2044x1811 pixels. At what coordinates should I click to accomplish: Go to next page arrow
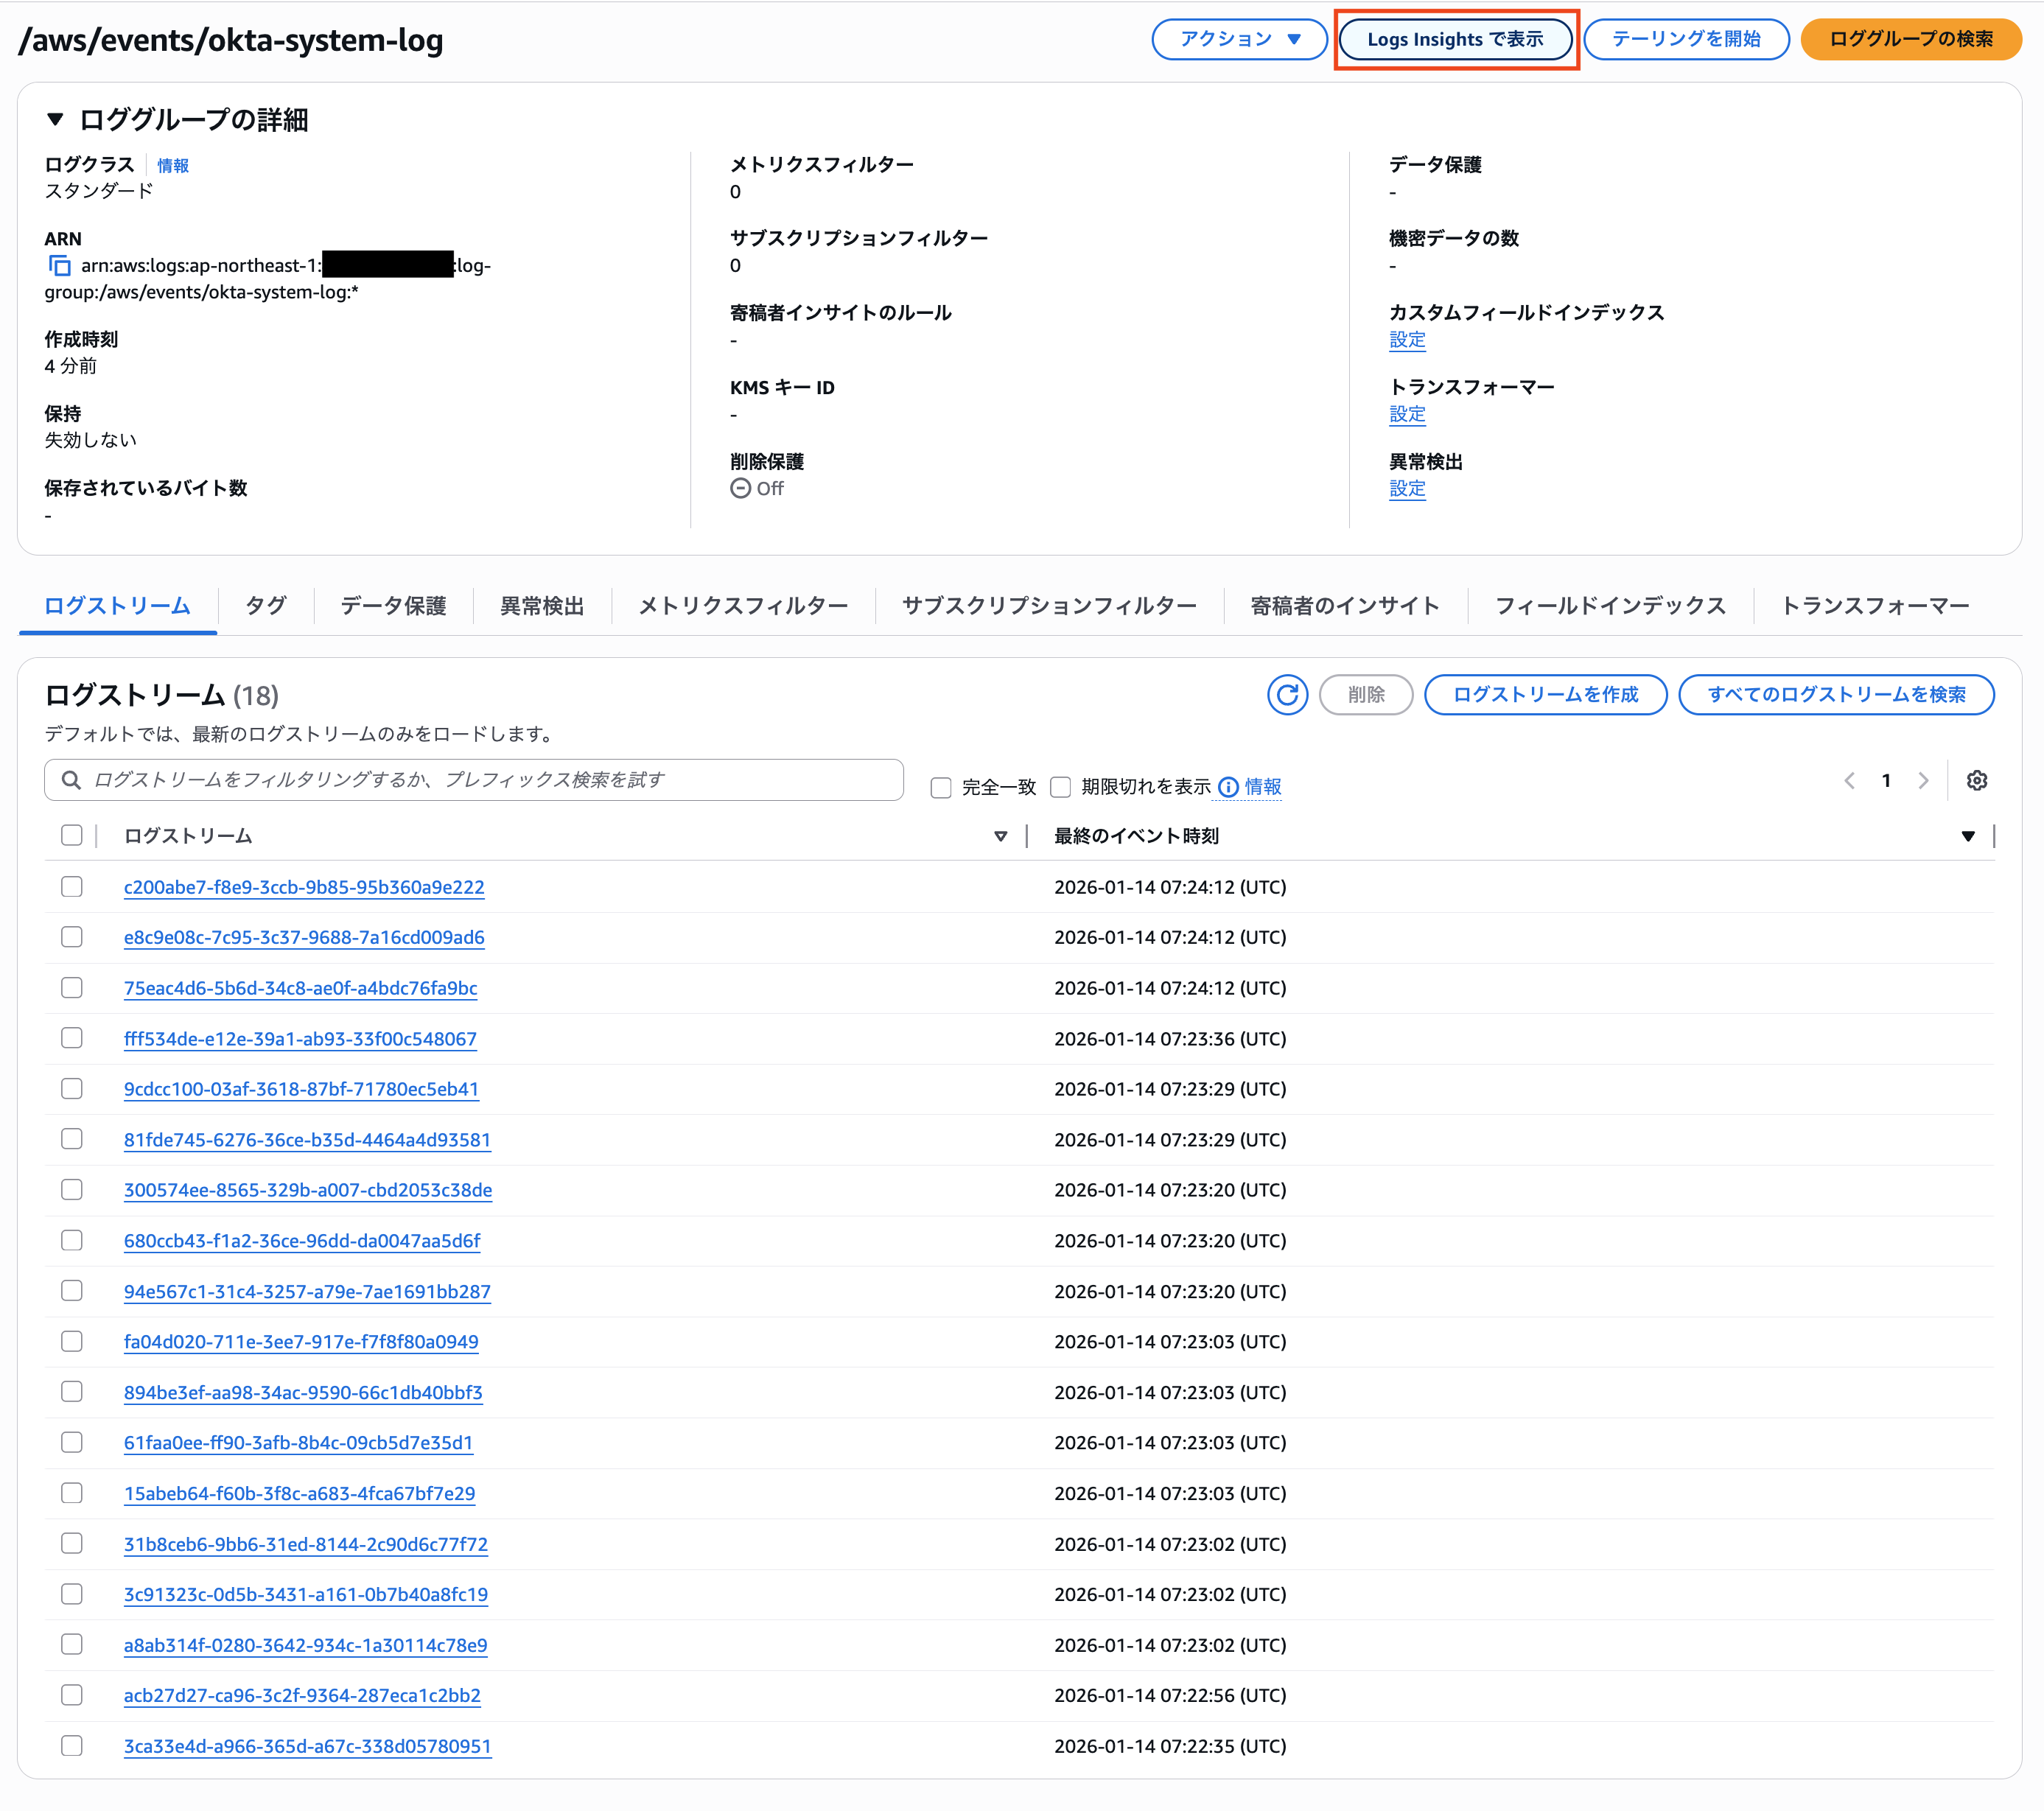coord(1923,781)
